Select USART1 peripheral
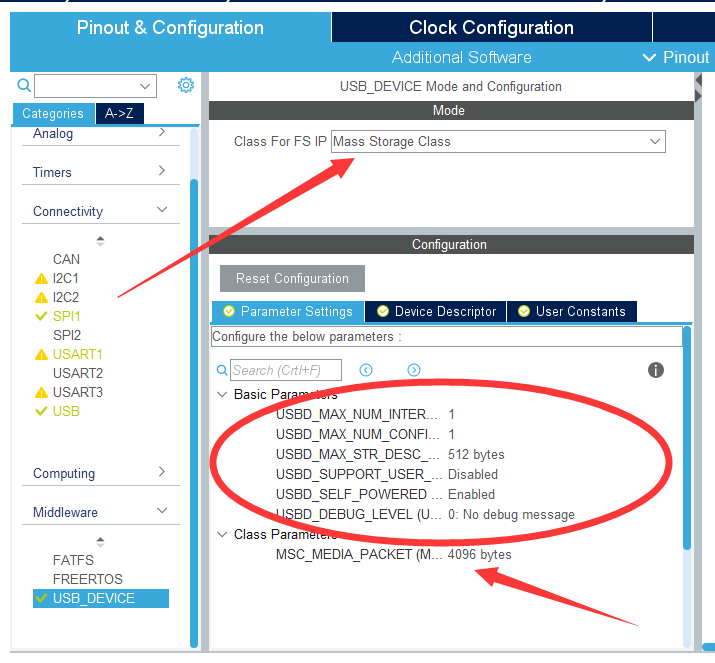This screenshot has width=715, height=663. [x=78, y=354]
